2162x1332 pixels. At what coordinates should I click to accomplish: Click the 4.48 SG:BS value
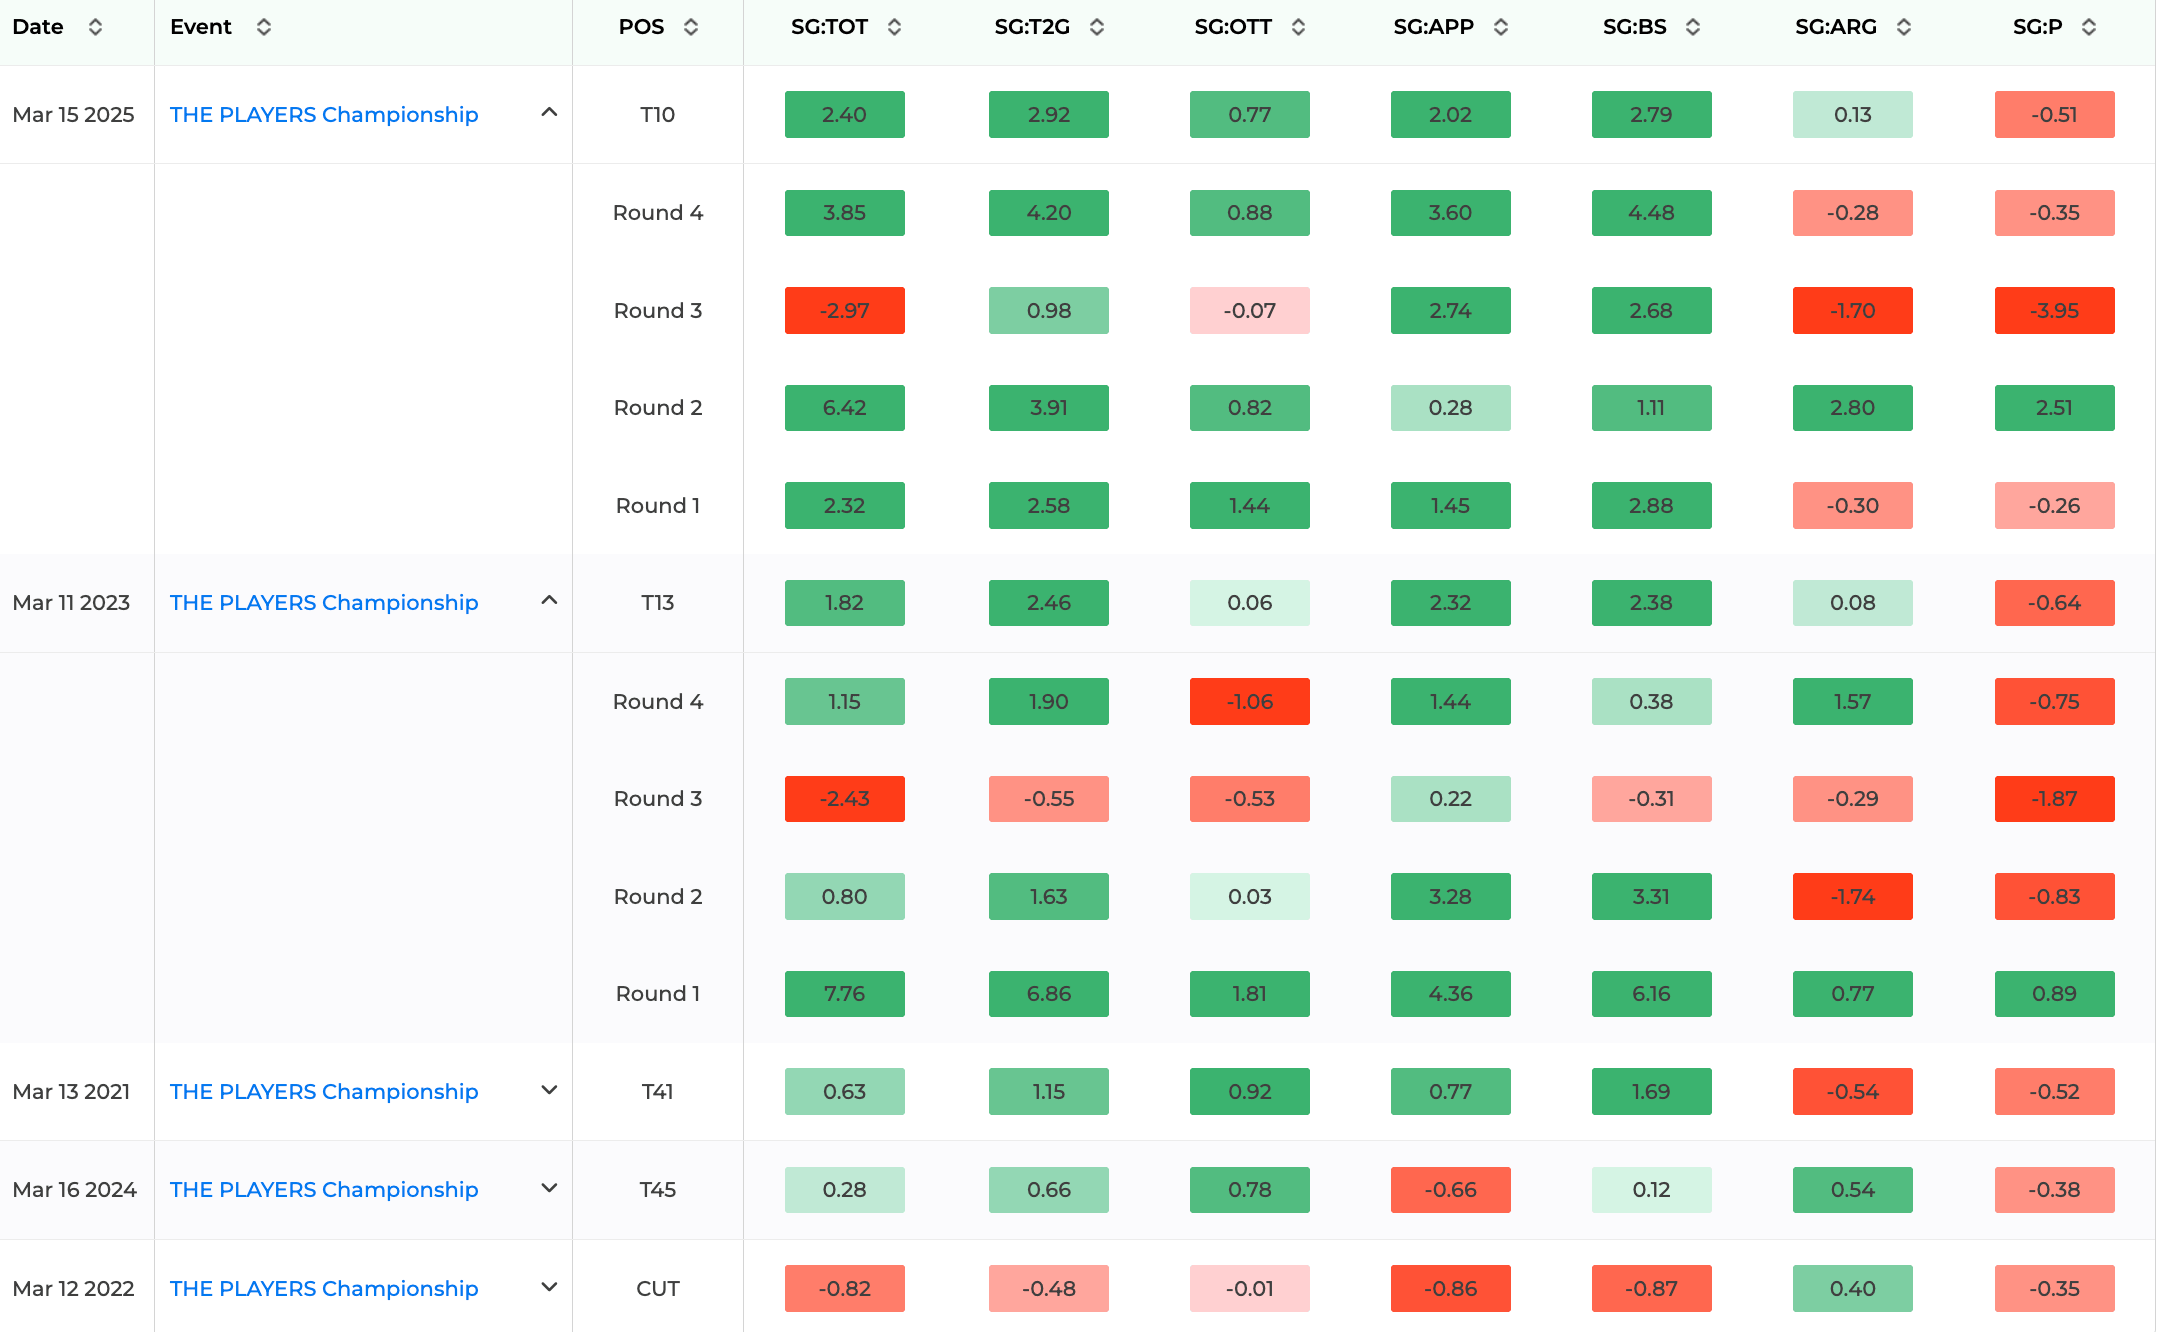pos(1652,213)
